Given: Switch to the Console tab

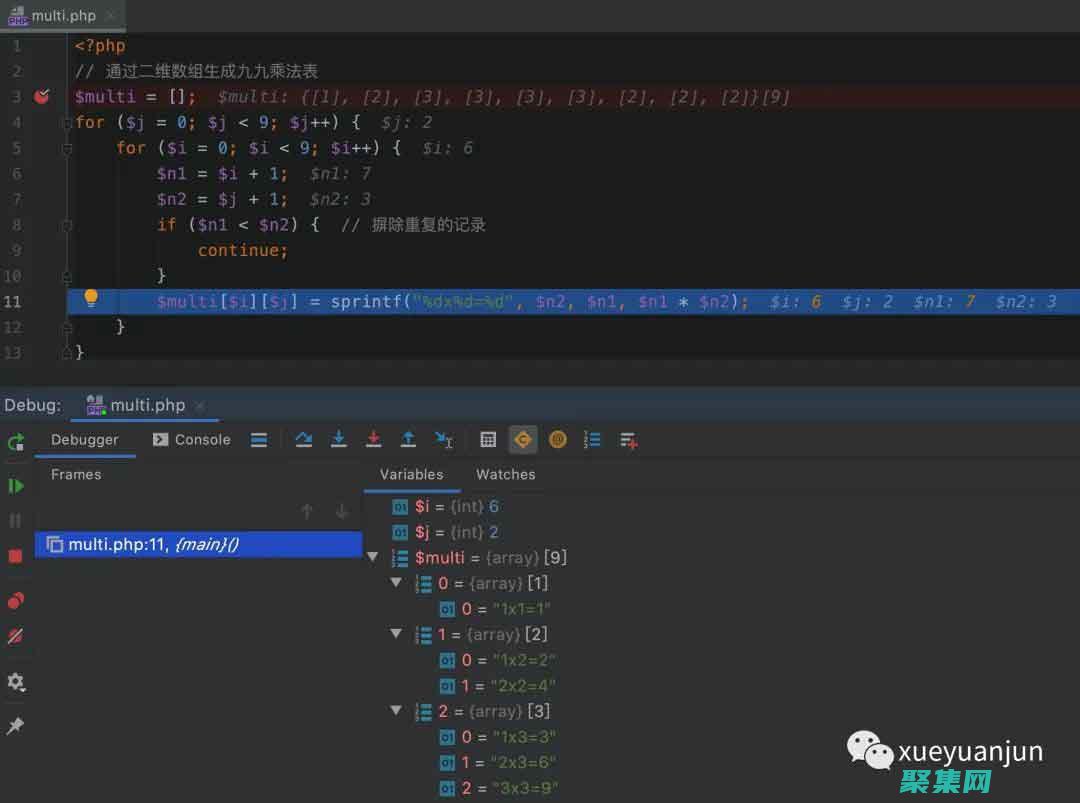Looking at the screenshot, I should pyautogui.click(x=191, y=439).
